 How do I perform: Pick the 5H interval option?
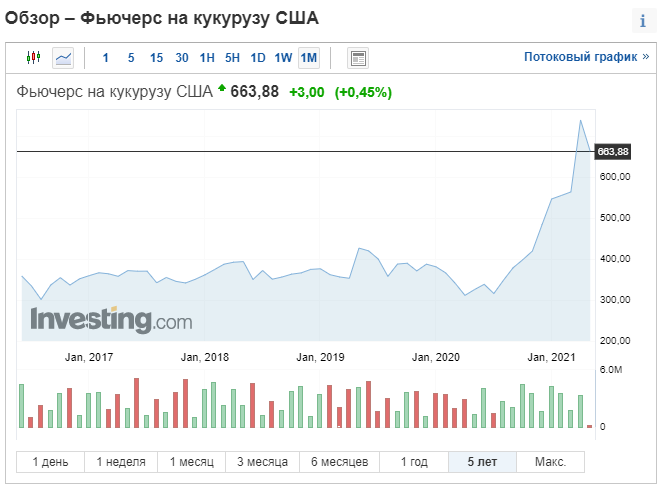(x=232, y=58)
